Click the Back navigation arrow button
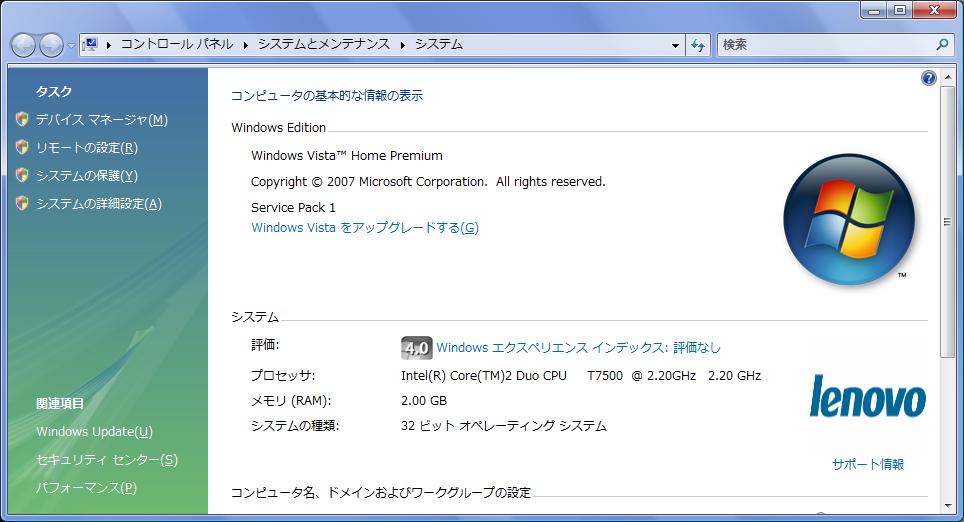The height and width of the screenshot is (522, 964). [x=23, y=45]
